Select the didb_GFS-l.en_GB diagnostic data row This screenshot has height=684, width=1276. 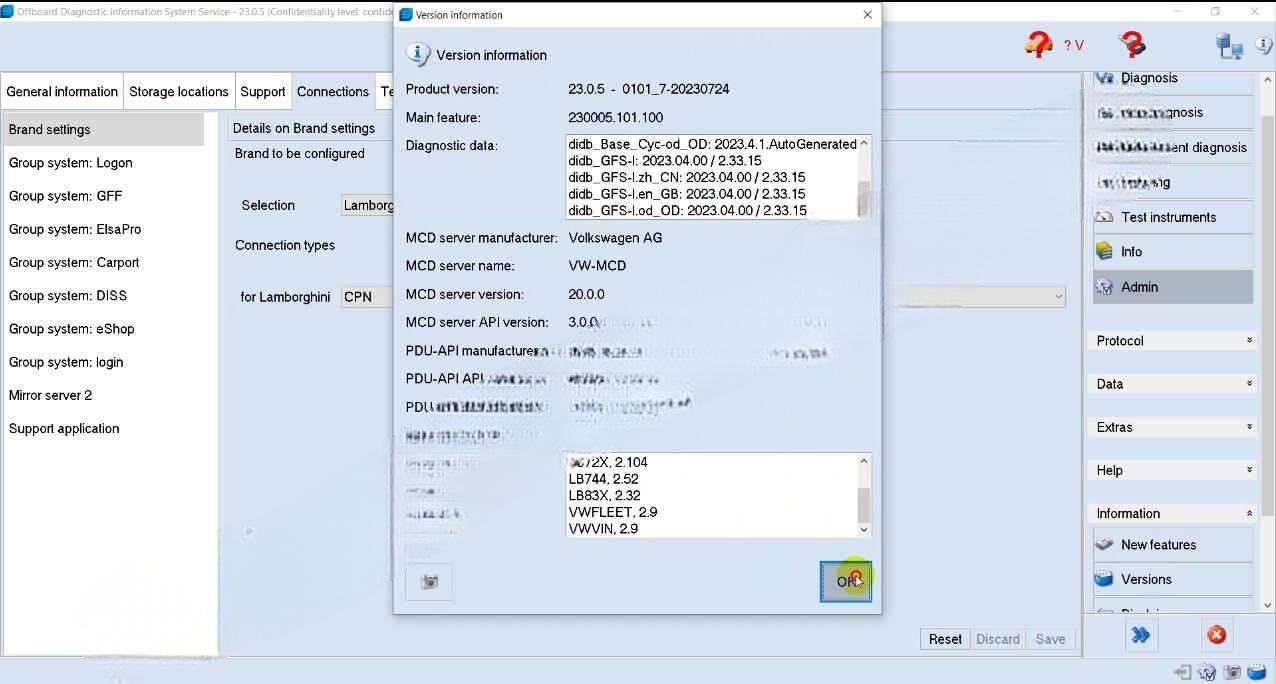point(686,194)
